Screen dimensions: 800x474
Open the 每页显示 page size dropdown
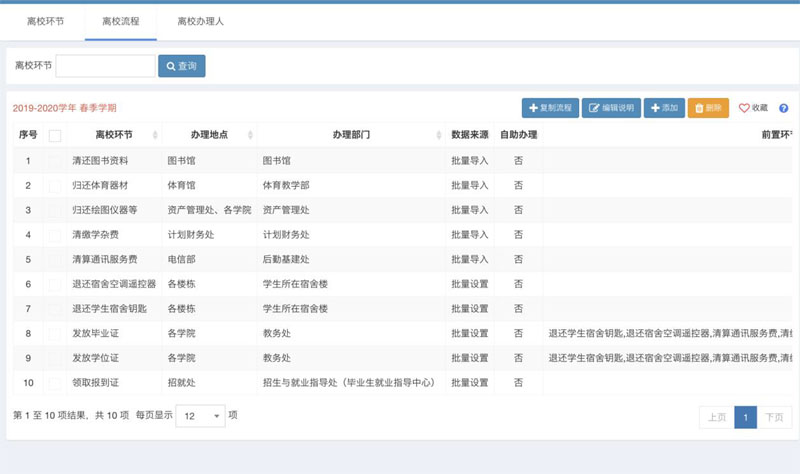click(x=203, y=415)
